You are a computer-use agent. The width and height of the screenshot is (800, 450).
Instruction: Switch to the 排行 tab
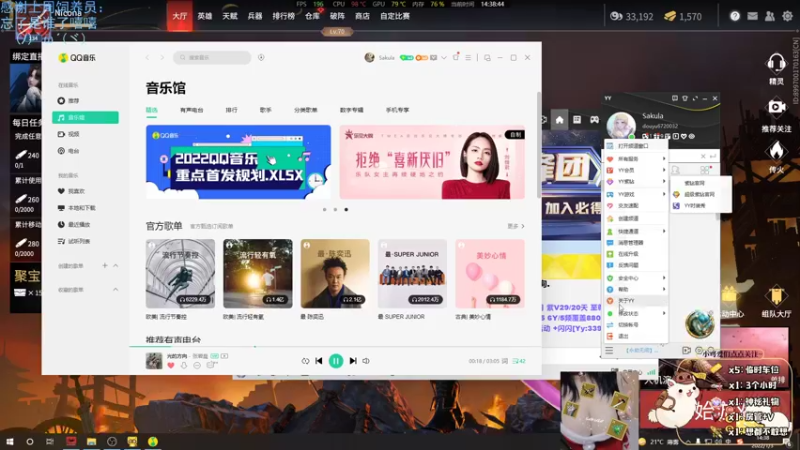[x=232, y=110]
